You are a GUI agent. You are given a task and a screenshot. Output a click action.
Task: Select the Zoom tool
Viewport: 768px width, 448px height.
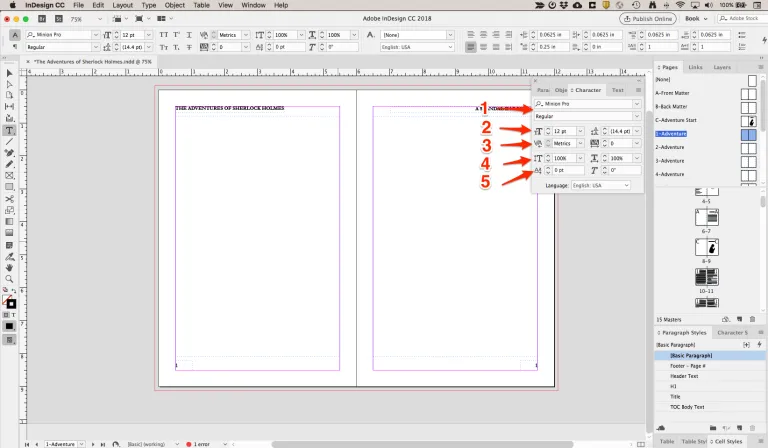tap(9, 279)
